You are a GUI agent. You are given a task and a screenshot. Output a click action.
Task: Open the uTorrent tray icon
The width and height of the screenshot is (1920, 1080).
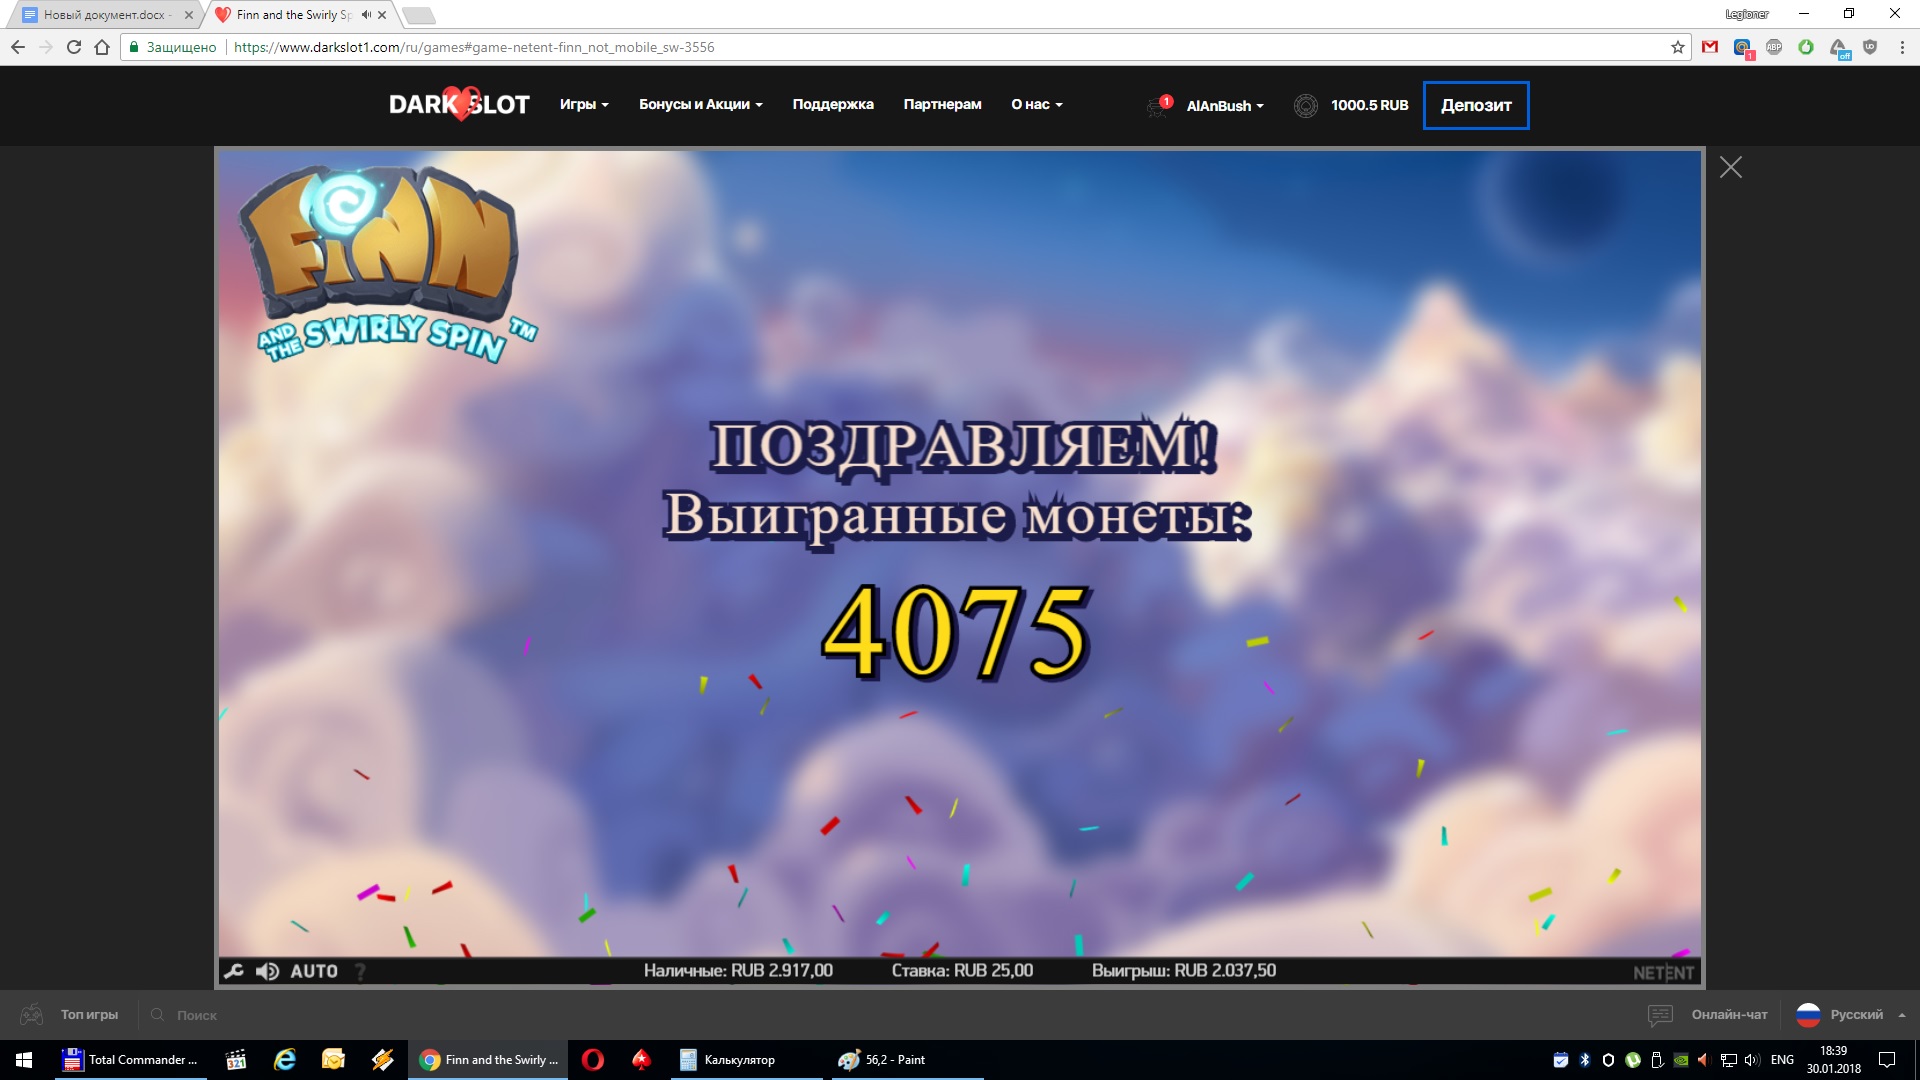(1632, 1060)
